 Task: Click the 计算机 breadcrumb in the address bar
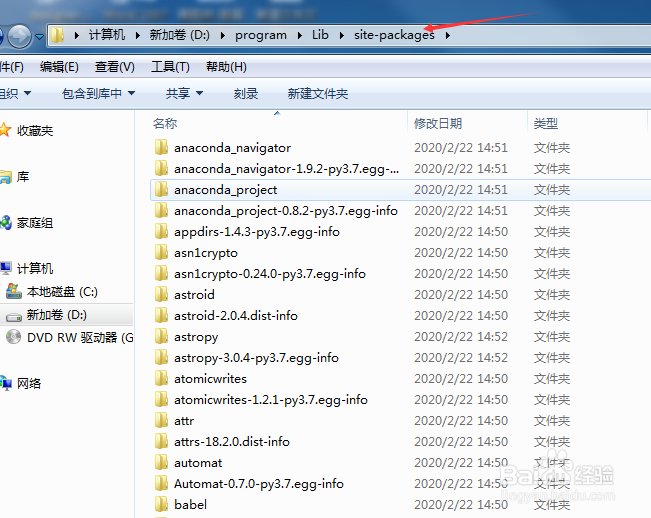coord(107,35)
